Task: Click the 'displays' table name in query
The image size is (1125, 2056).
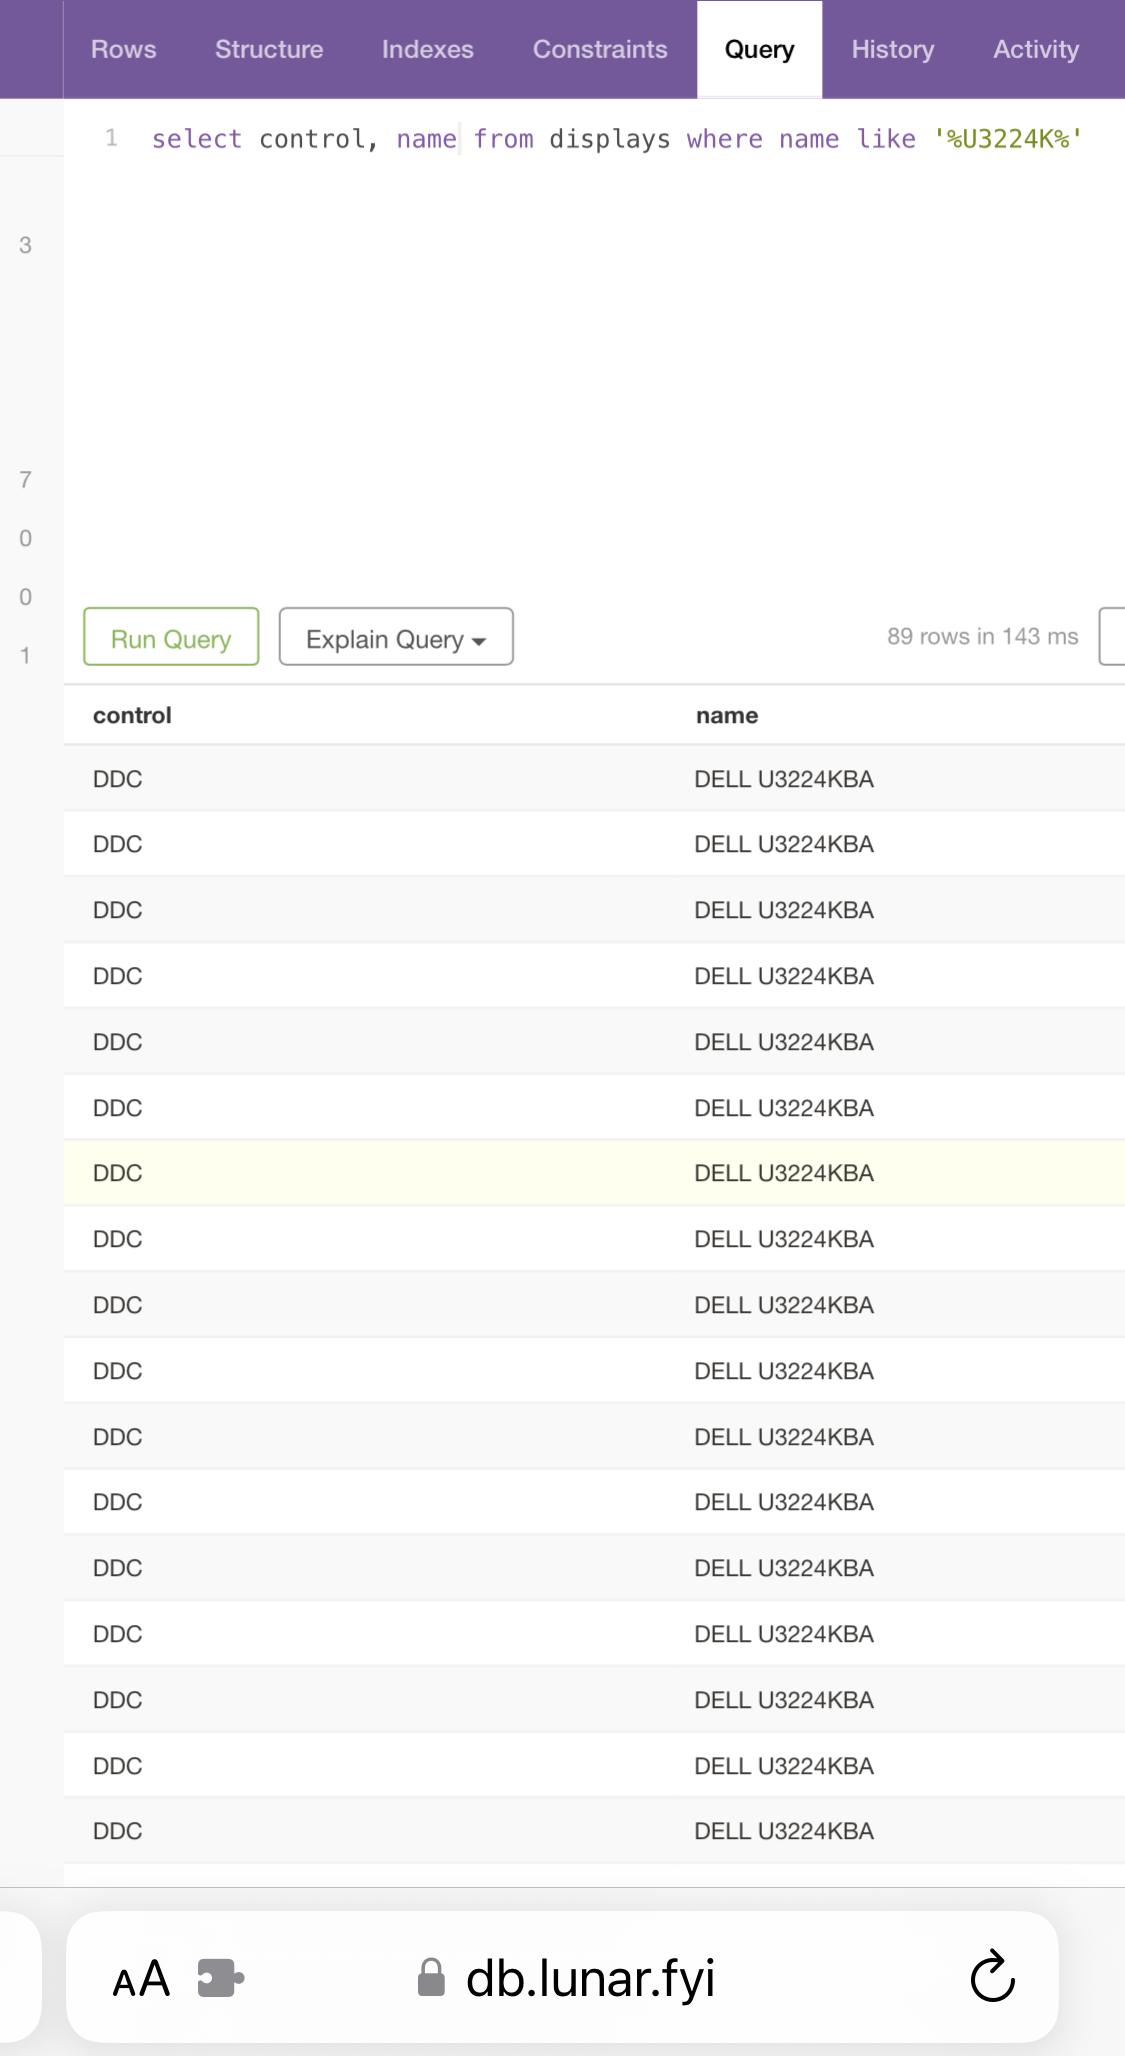Action: 610,139
